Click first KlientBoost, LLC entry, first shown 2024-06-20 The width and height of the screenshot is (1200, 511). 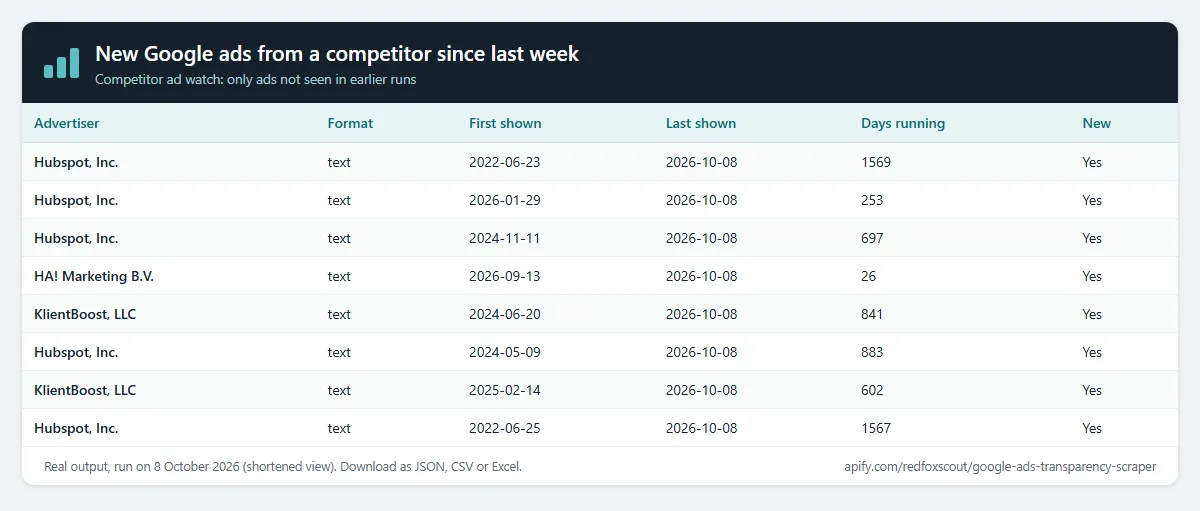[x=600, y=314]
